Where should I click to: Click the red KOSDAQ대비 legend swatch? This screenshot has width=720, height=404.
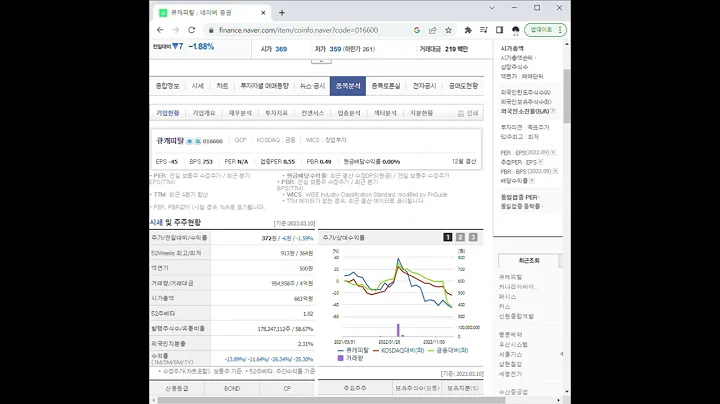click(376, 350)
